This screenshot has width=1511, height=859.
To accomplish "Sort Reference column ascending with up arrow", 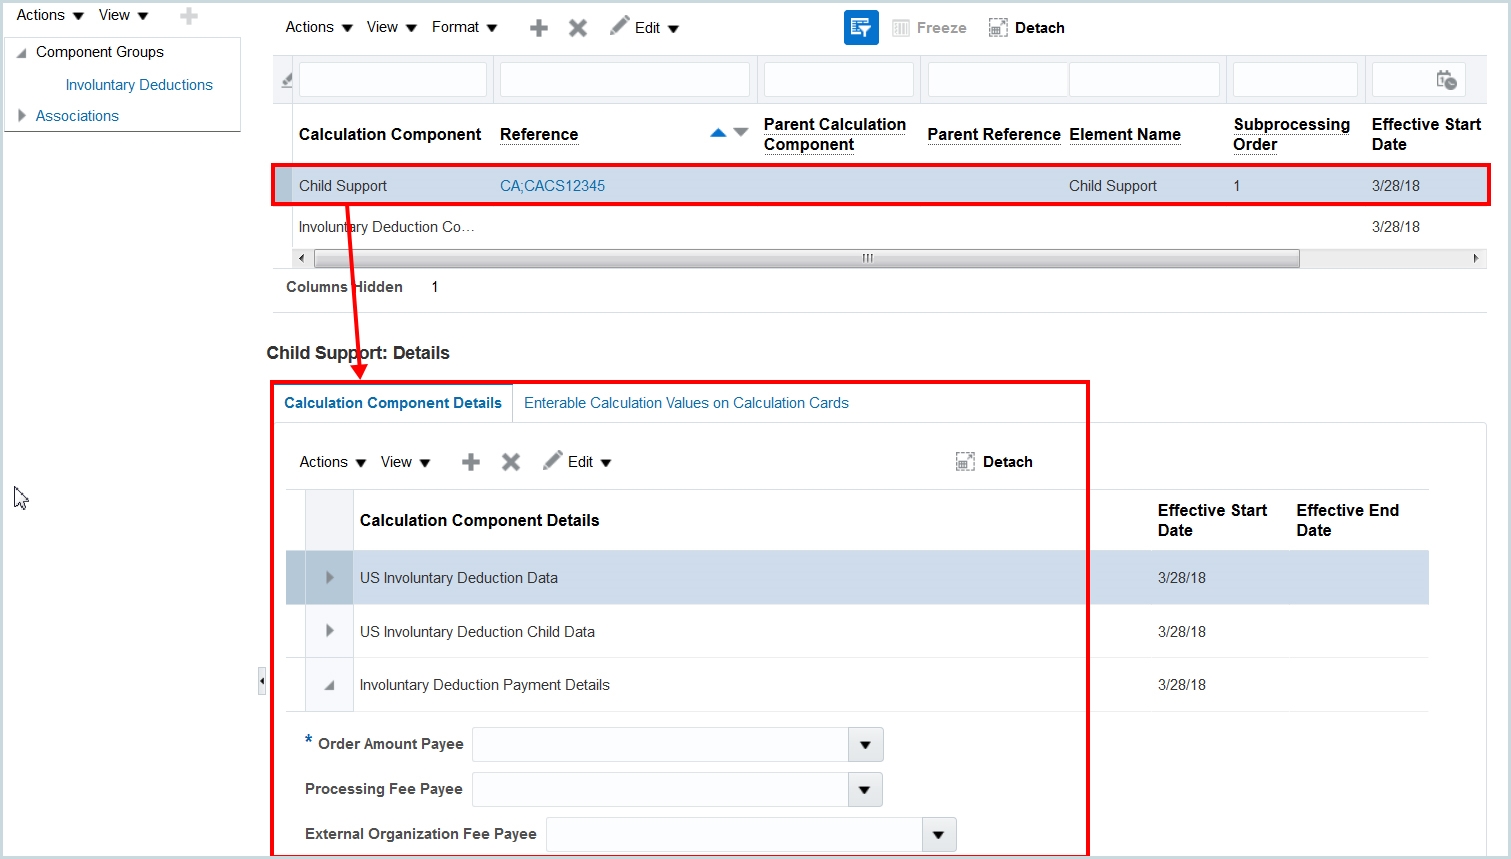I will click(x=718, y=133).
